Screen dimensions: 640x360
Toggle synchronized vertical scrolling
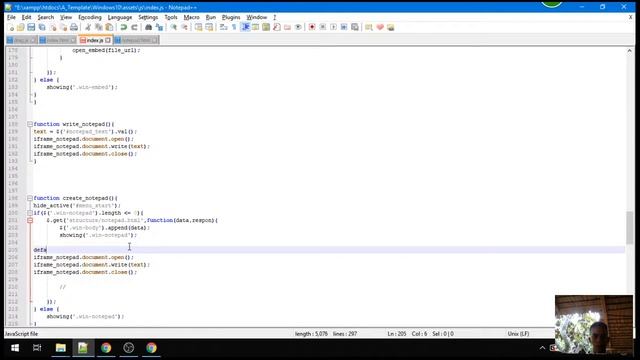pos(198,27)
